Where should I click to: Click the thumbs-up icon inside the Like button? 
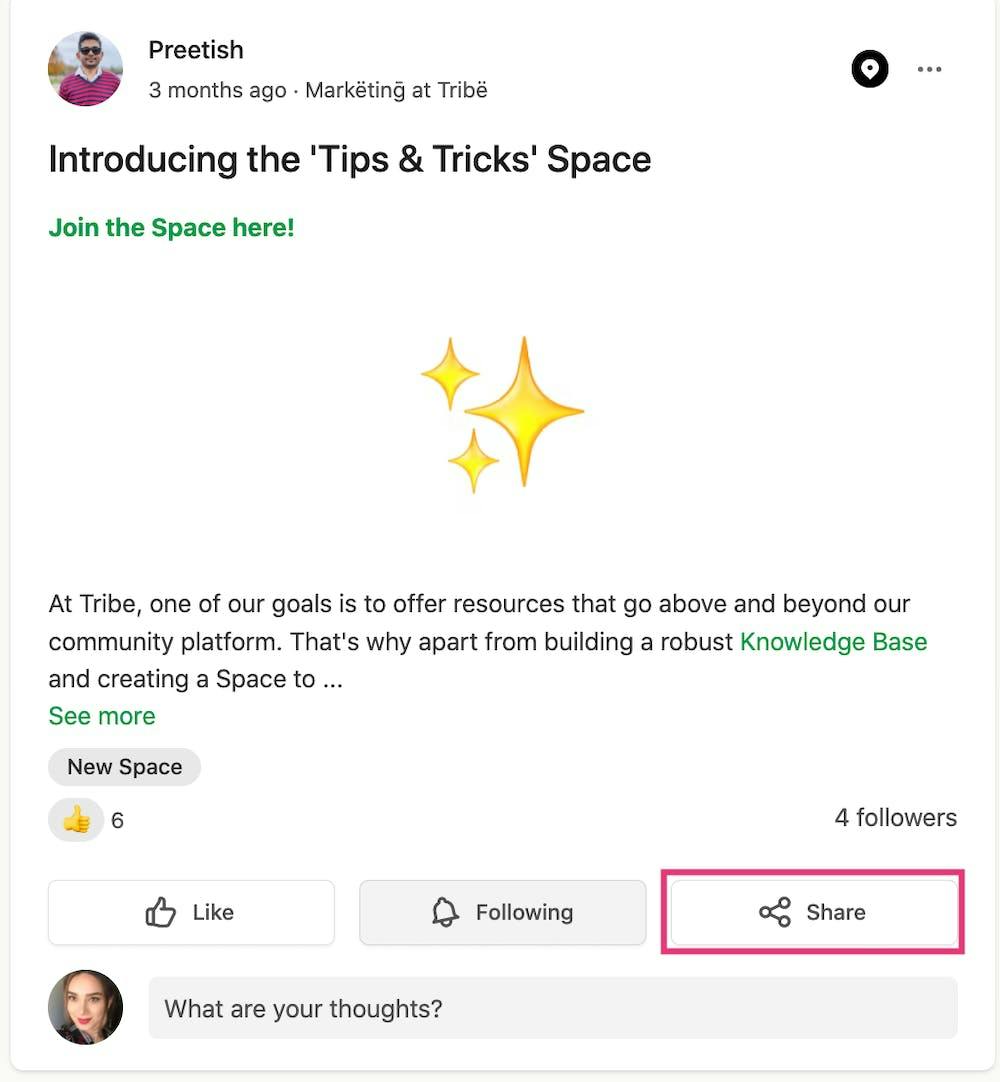tap(160, 912)
